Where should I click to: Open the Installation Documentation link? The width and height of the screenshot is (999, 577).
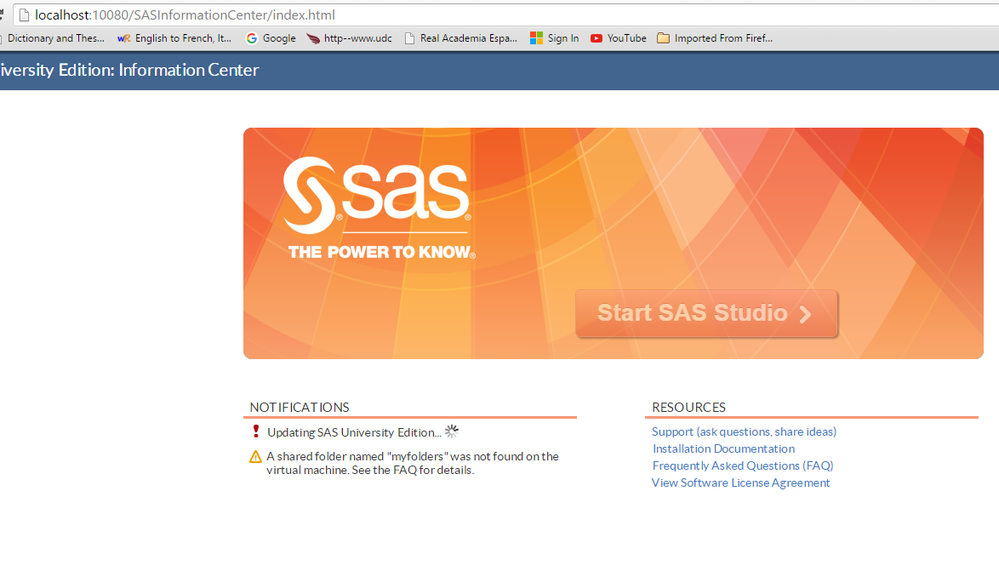click(723, 449)
